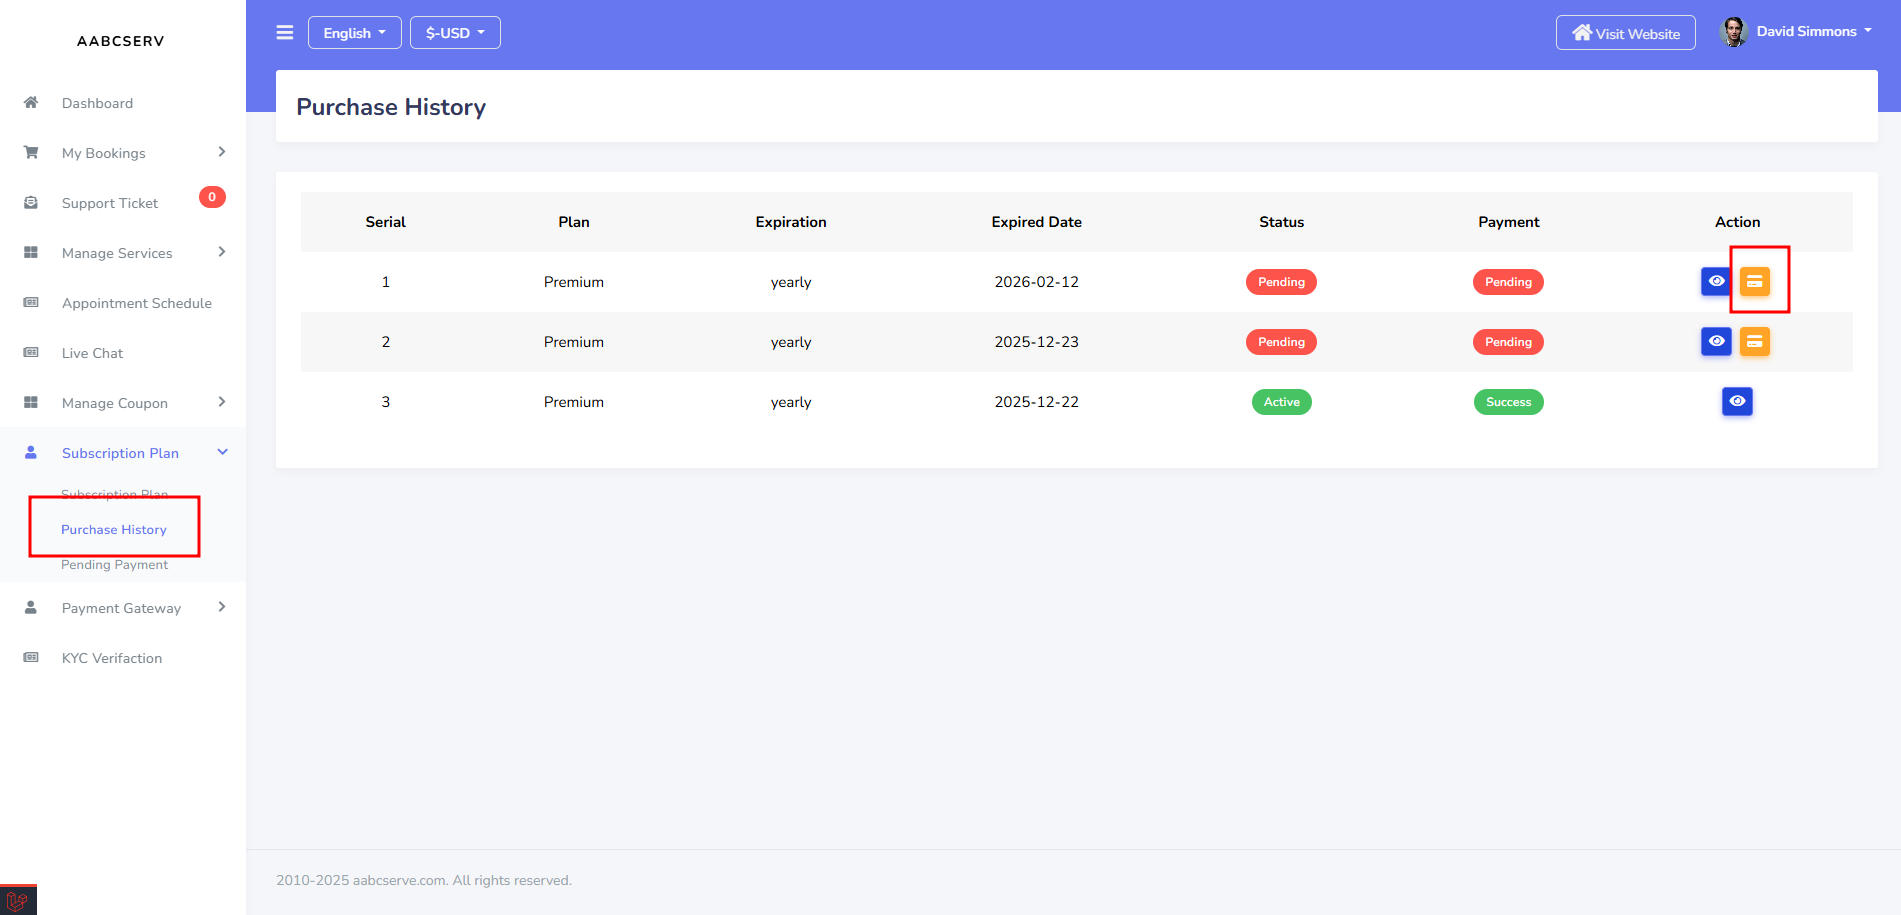The width and height of the screenshot is (1901, 915).
Task: Click the Active status badge
Action: click(1281, 402)
